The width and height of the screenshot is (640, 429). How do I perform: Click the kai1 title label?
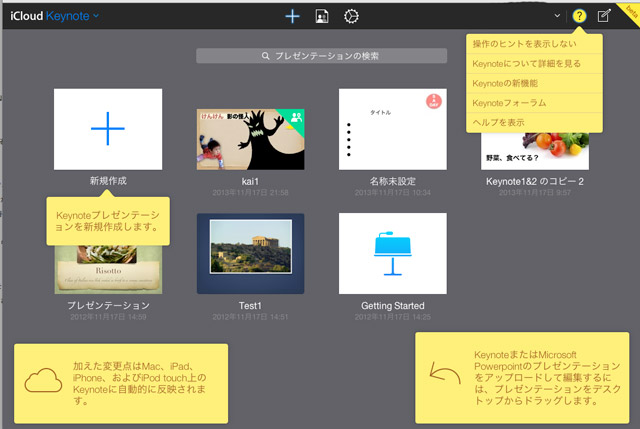(x=250, y=181)
